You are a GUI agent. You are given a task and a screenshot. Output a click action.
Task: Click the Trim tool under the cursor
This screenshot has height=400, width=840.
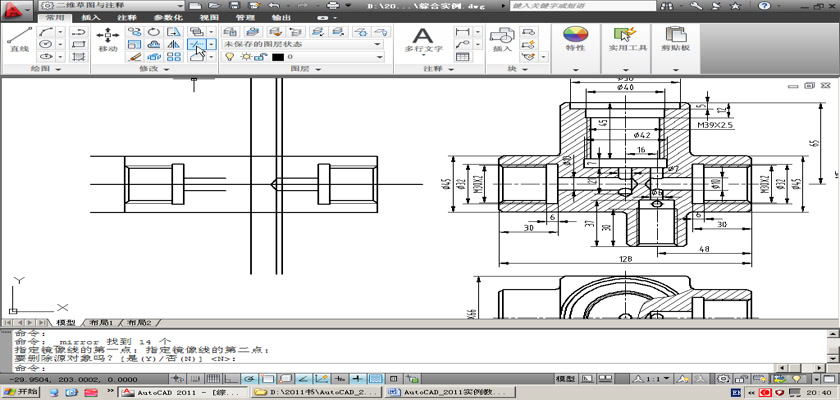tap(196, 44)
